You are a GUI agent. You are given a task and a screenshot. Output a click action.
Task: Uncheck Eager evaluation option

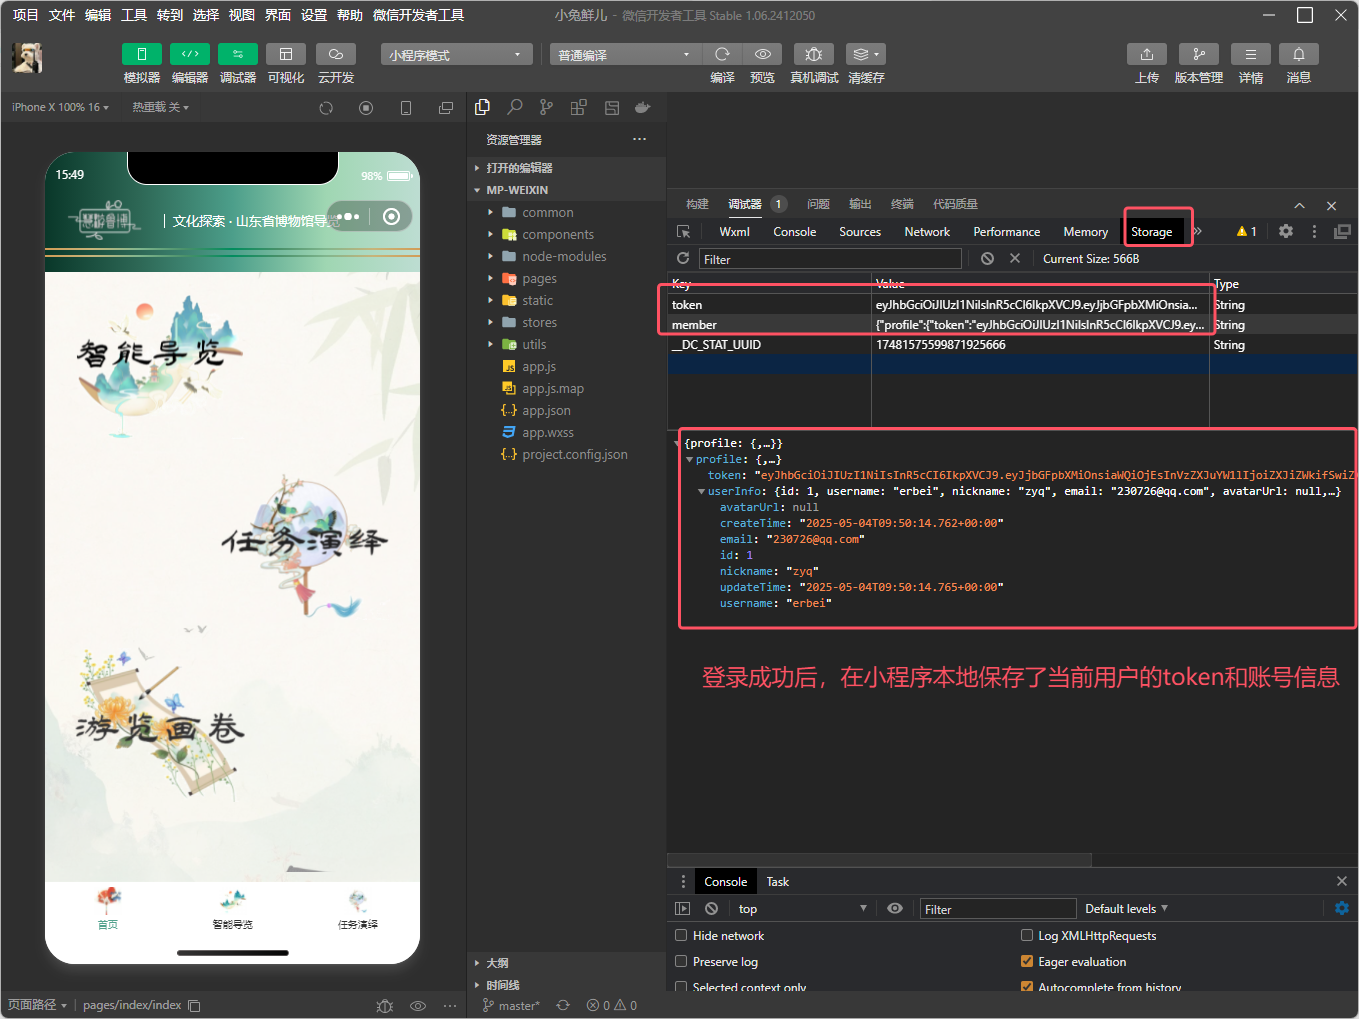point(1027,961)
